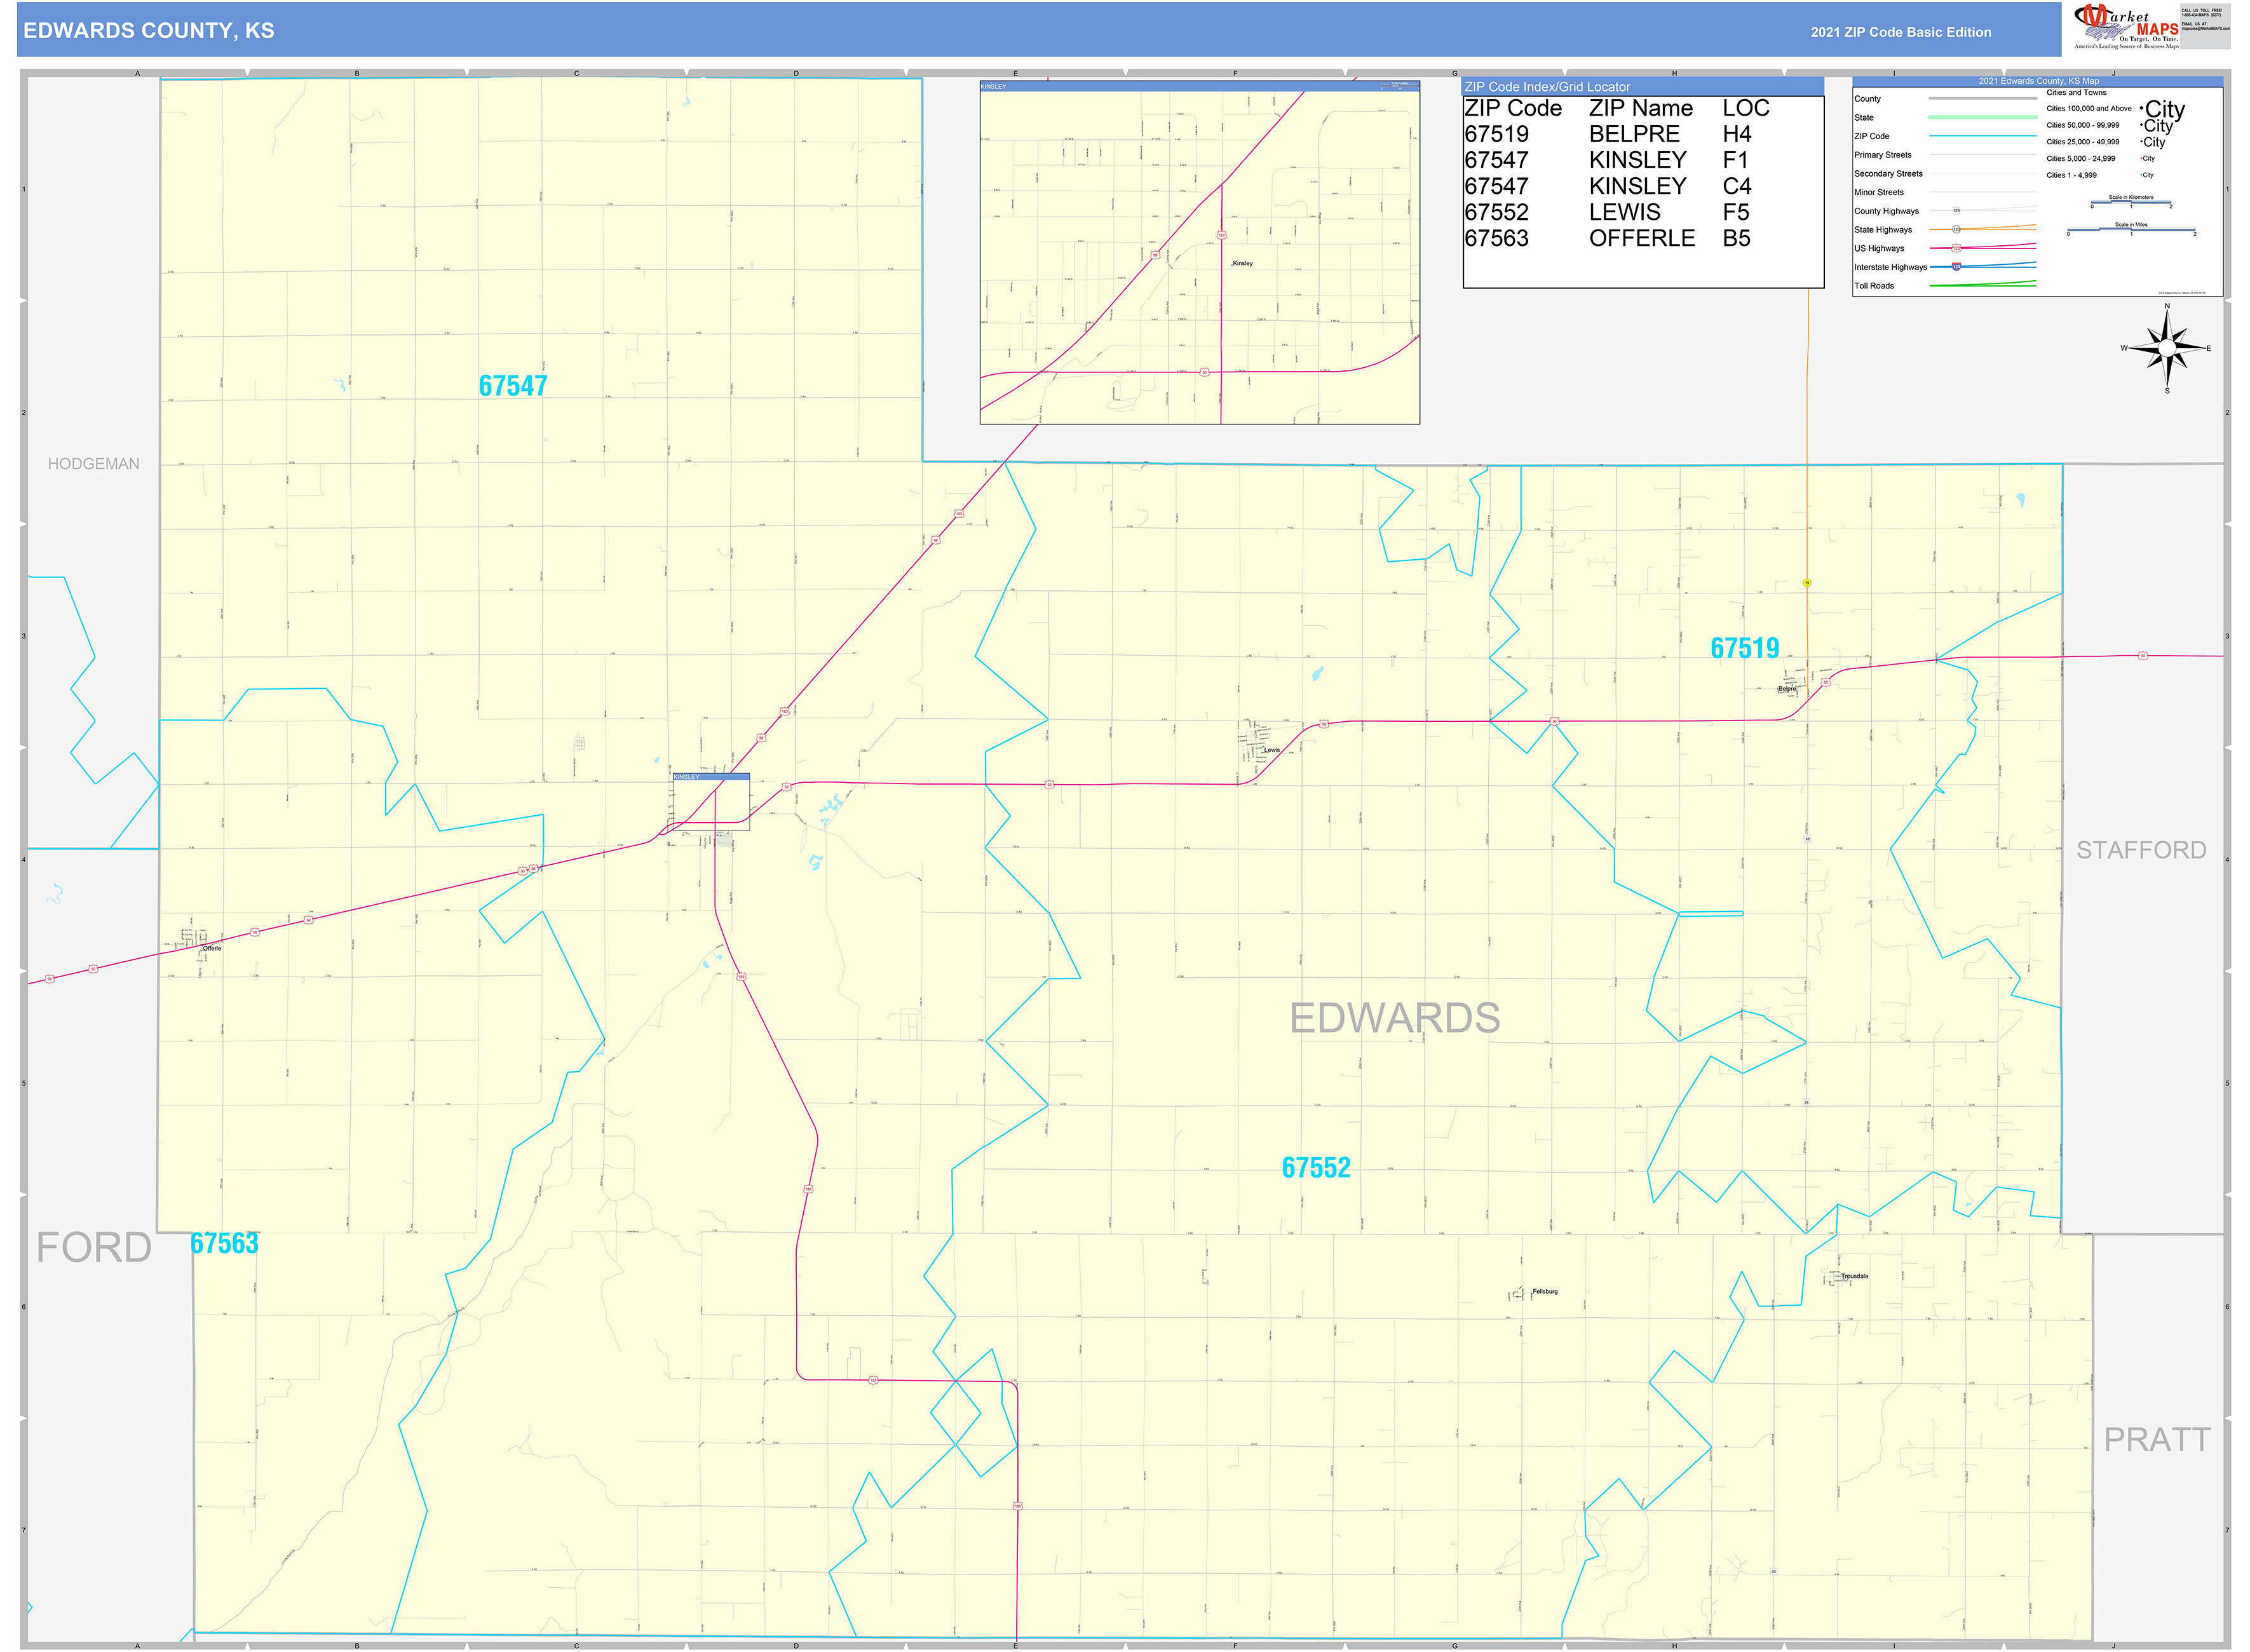
Task: Select the F1 location cell for Kinsley
Action: pyautogui.click(x=1736, y=160)
